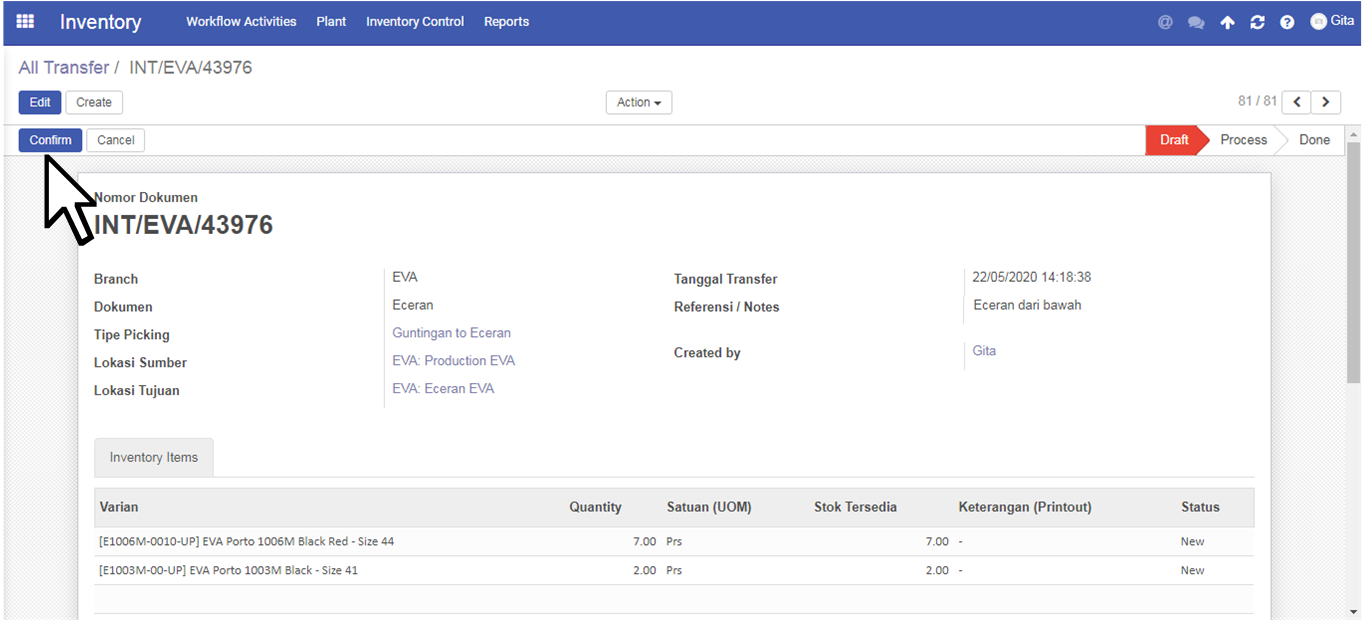
Task: Open the conversations chat bubble icon
Action: pos(1196,22)
